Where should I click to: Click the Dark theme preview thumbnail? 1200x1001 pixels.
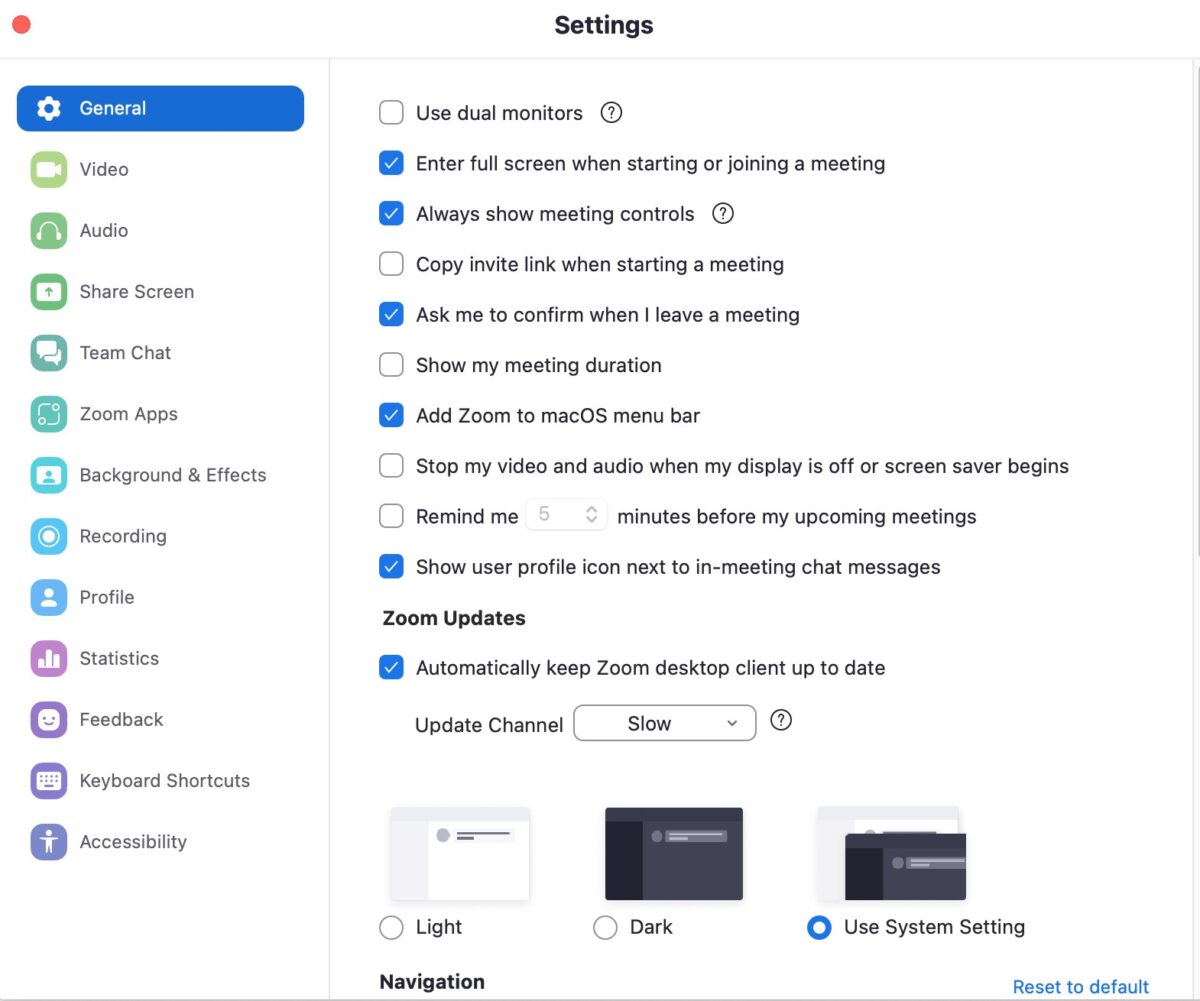[674, 853]
